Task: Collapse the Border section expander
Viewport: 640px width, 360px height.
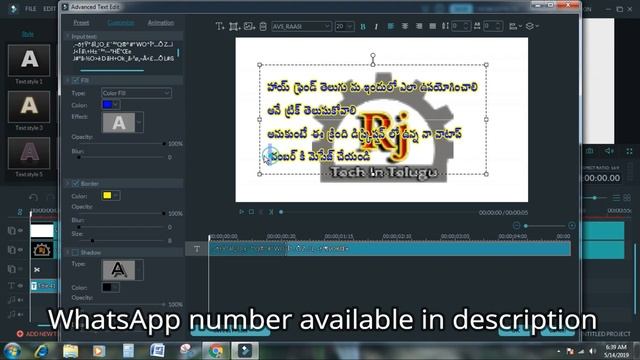Action: 67,183
